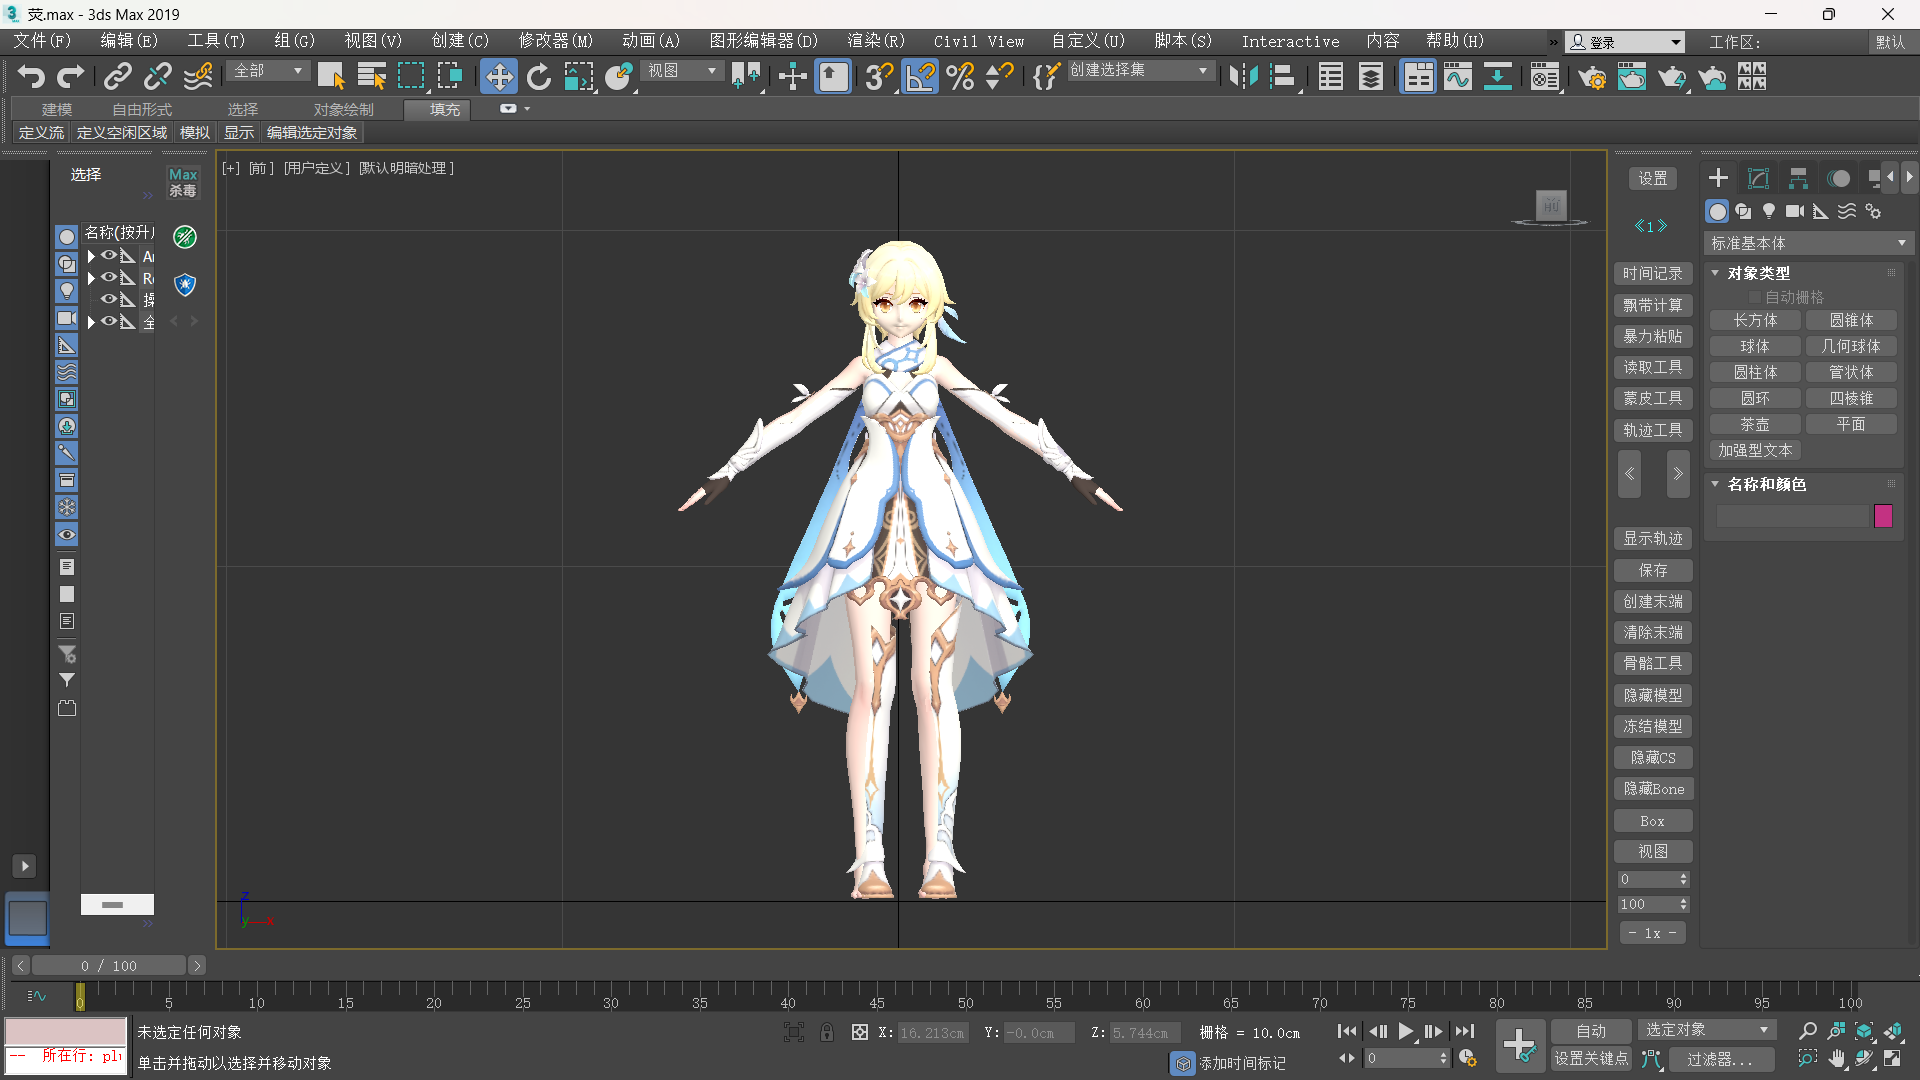This screenshot has width=1920, height=1080.
Task: Open Schematic View icon
Action: tap(1497, 77)
